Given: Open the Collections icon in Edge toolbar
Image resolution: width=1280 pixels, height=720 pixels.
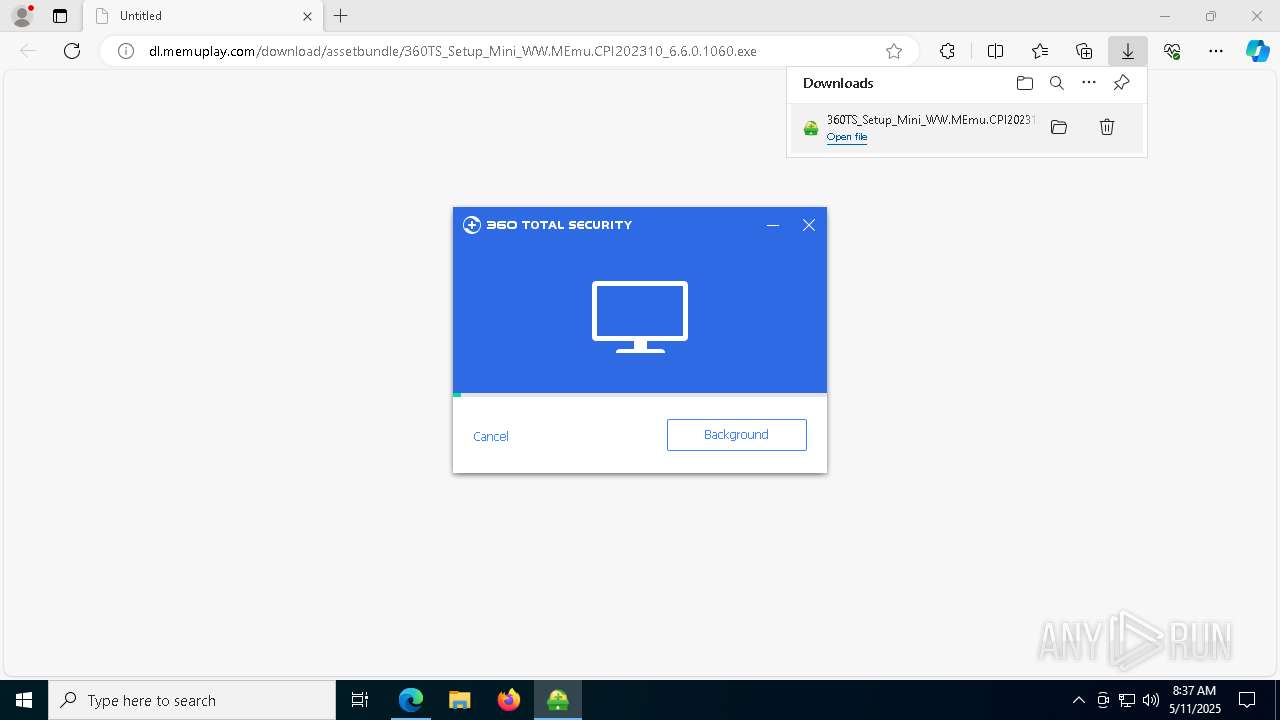Looking at the screenshot, I should pos(1084,51).
